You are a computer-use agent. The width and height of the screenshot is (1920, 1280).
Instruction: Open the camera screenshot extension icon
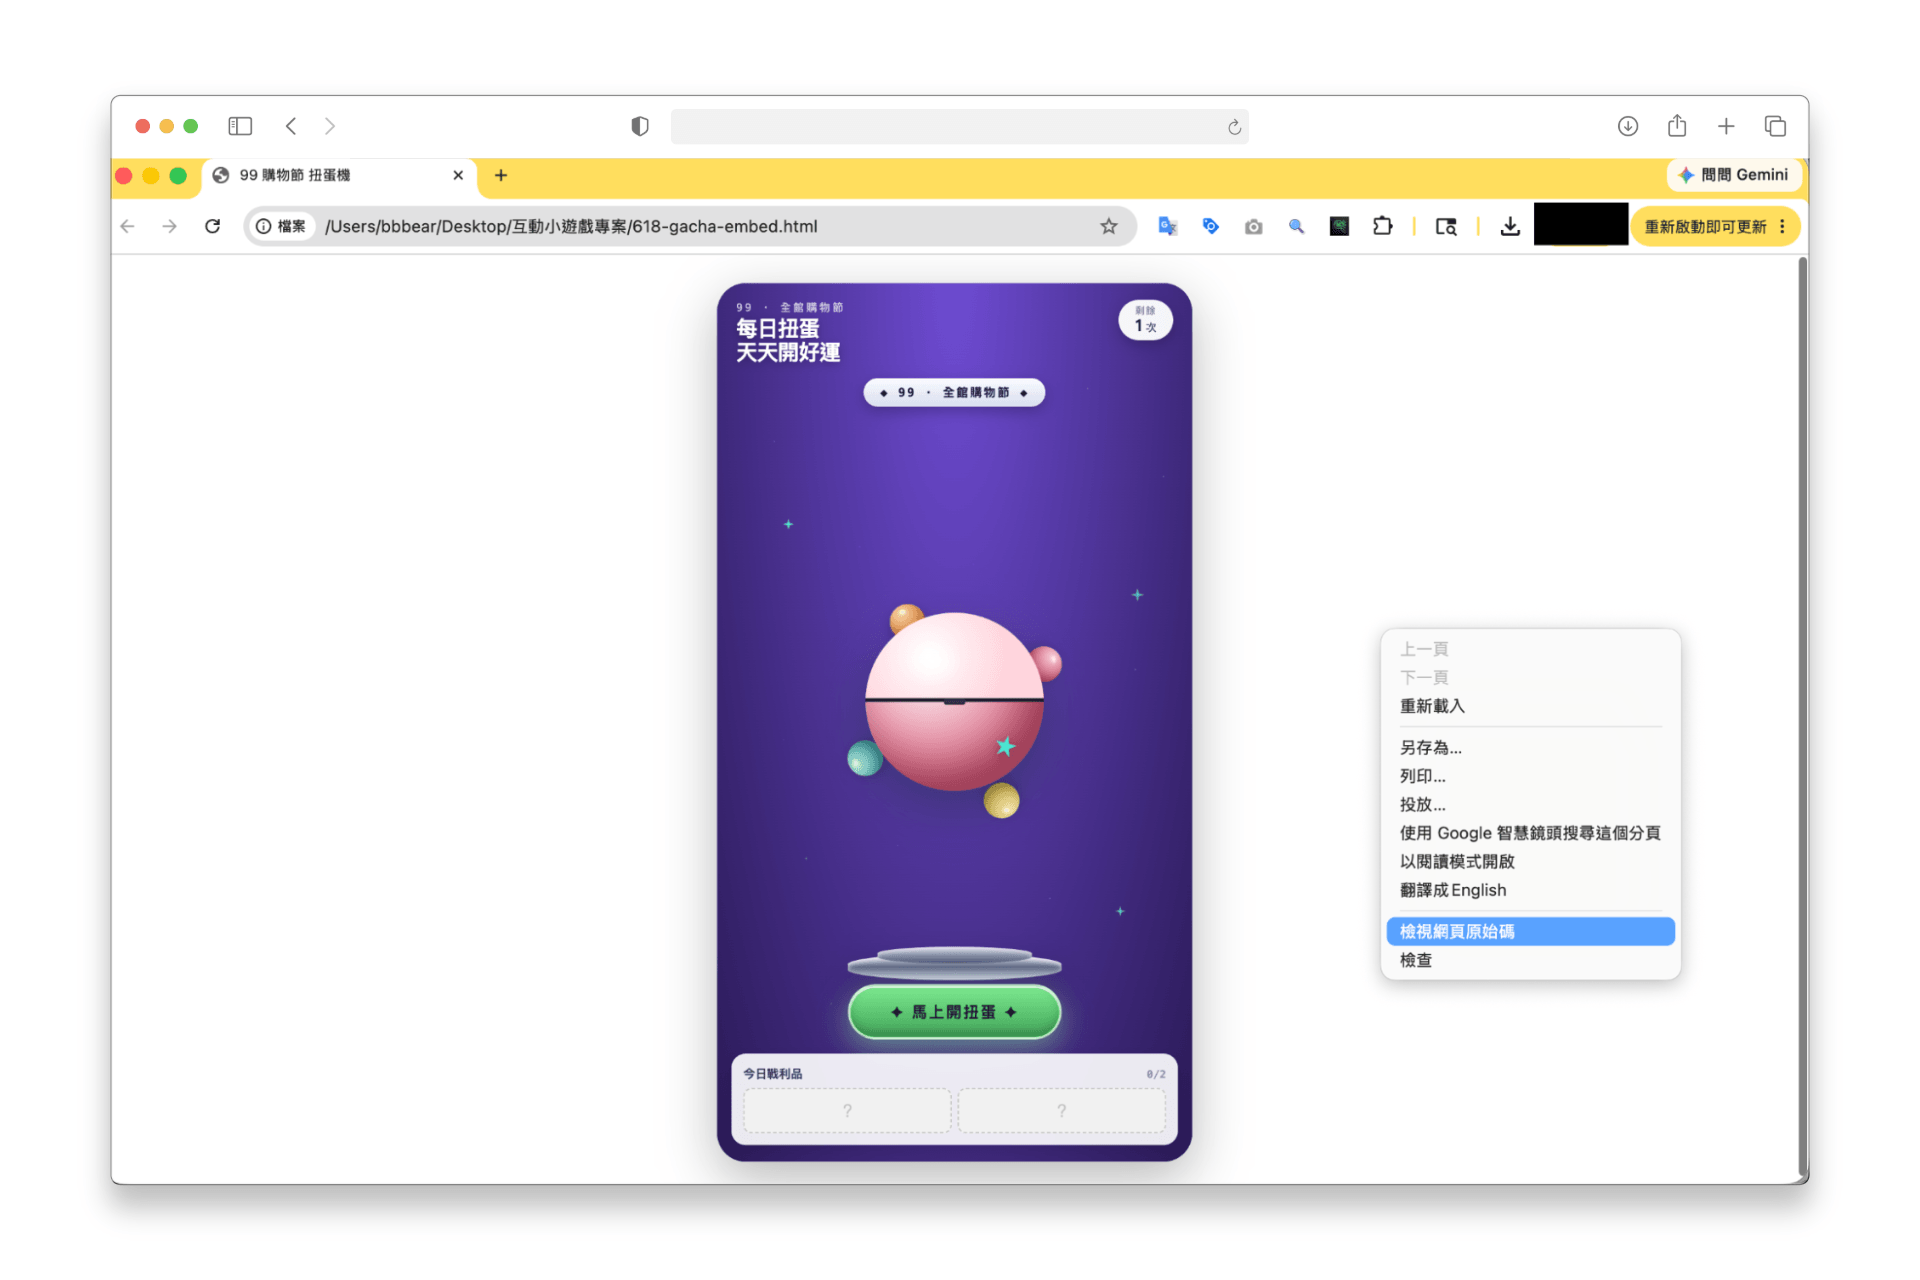(x=1253, y=227)
